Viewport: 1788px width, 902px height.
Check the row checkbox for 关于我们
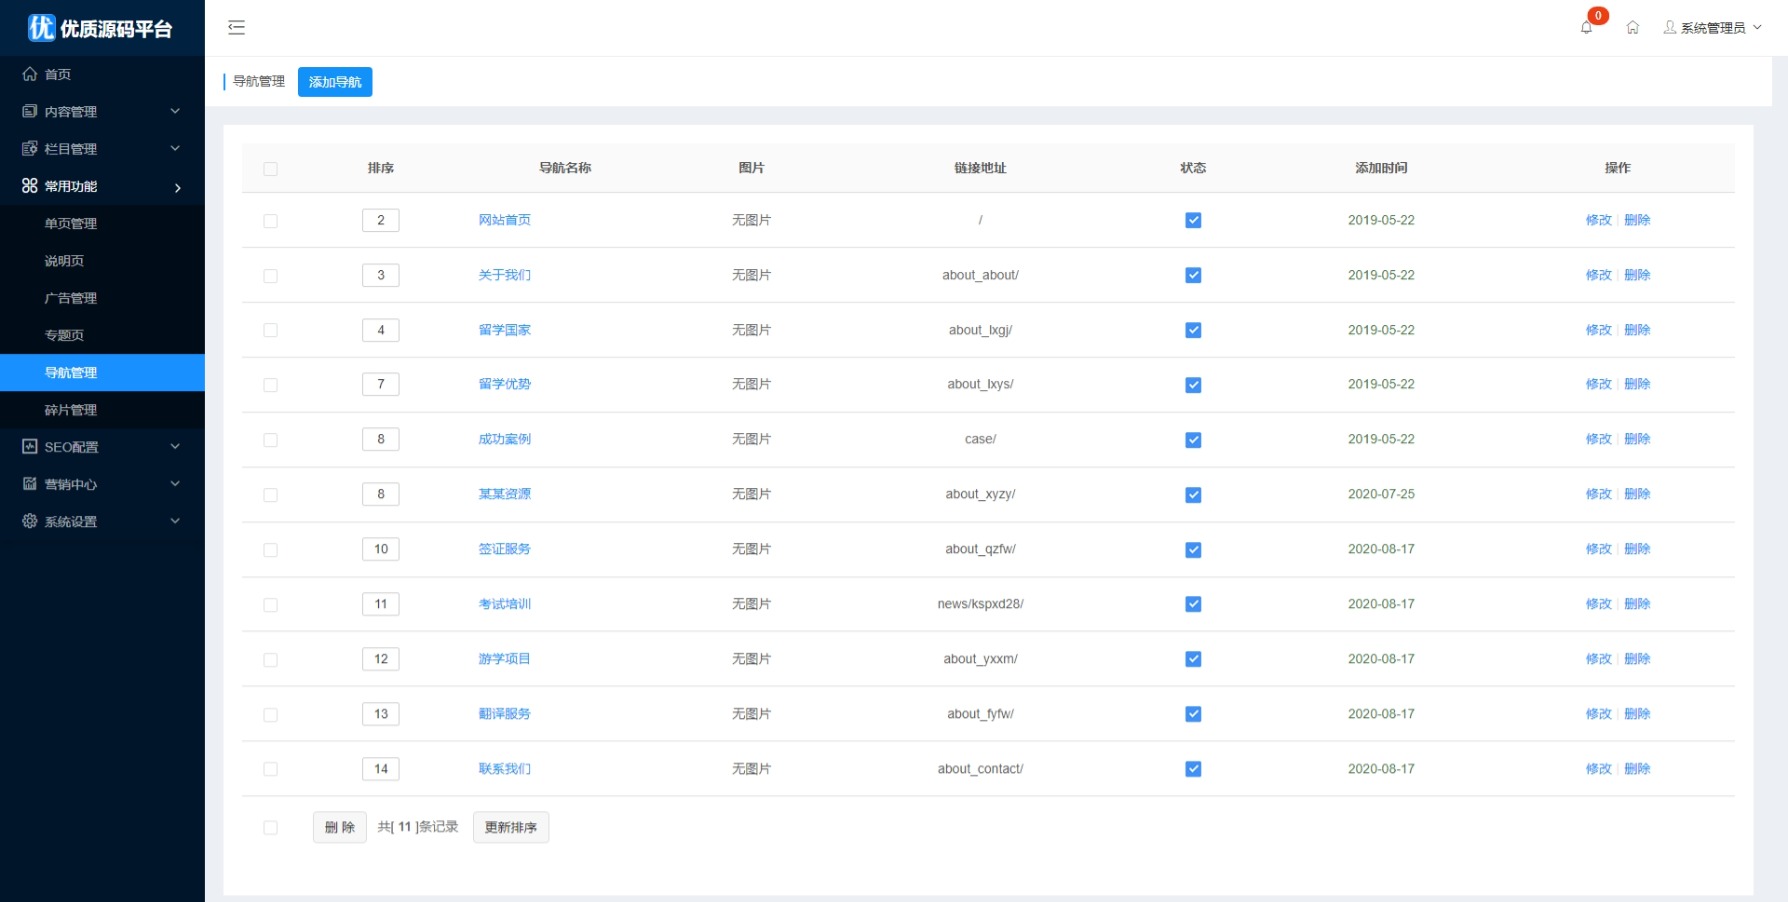[270, 276]
